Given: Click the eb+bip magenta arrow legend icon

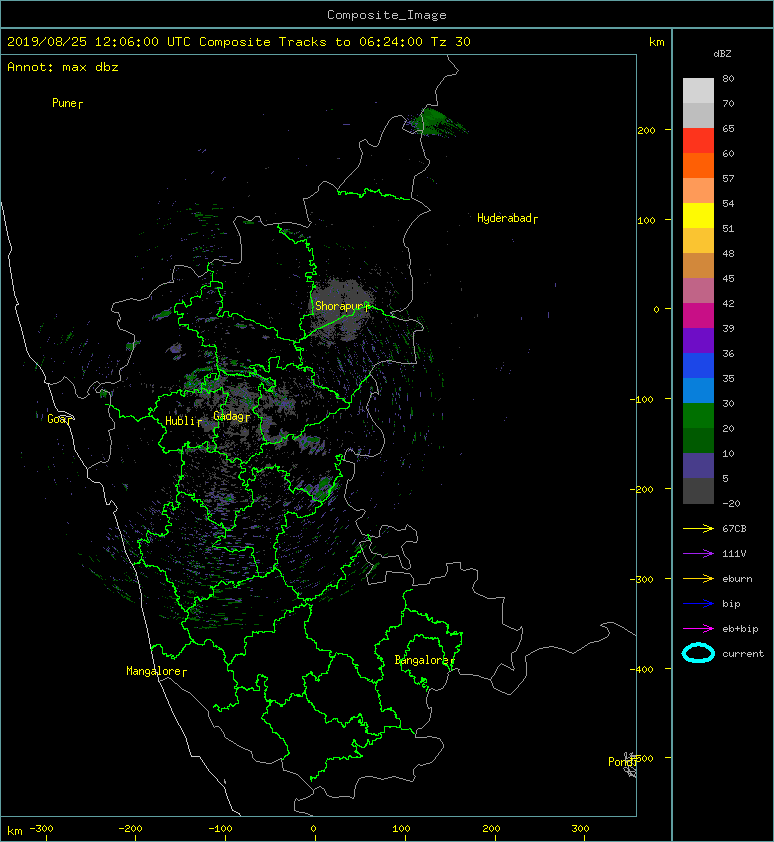Looking at the screenshot, I should (698, 629).
